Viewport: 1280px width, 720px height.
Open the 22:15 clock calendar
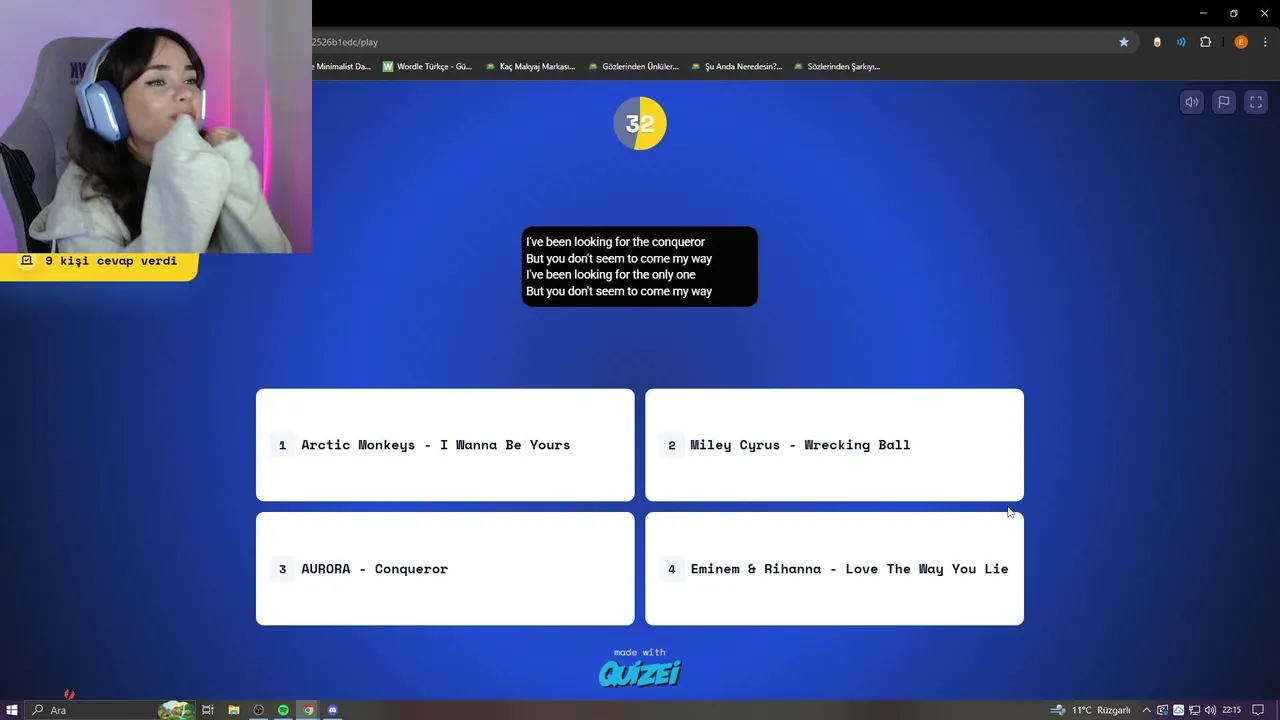point(1231,710)
